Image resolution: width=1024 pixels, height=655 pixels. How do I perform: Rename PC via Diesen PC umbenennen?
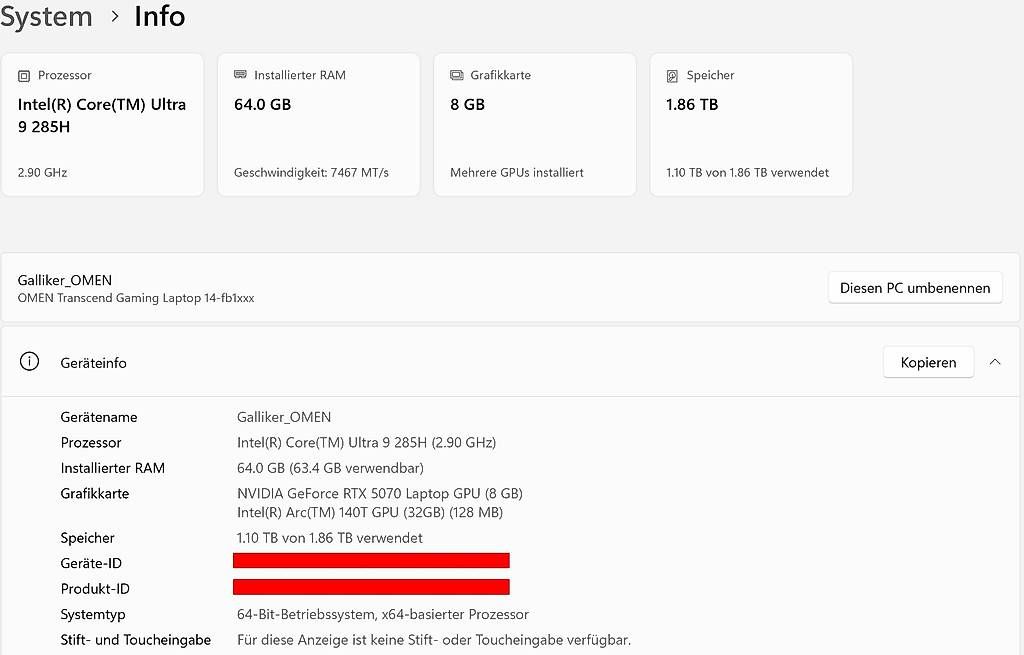point(915,287)
